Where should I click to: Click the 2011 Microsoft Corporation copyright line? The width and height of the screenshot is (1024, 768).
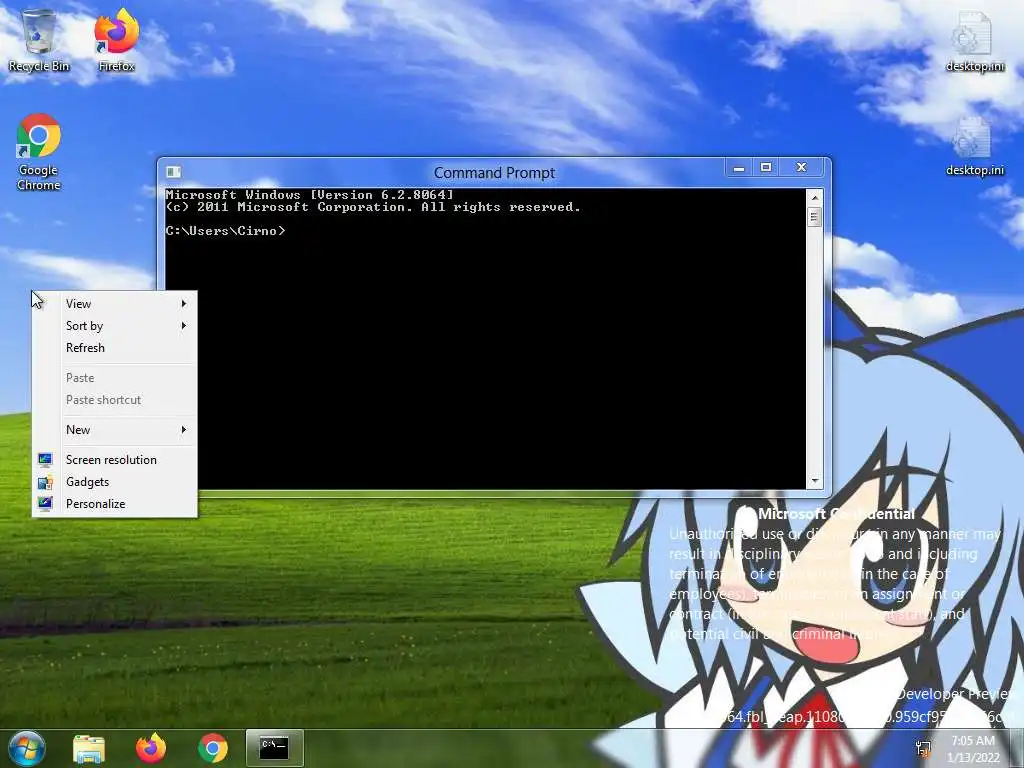[x=373, y=207]
